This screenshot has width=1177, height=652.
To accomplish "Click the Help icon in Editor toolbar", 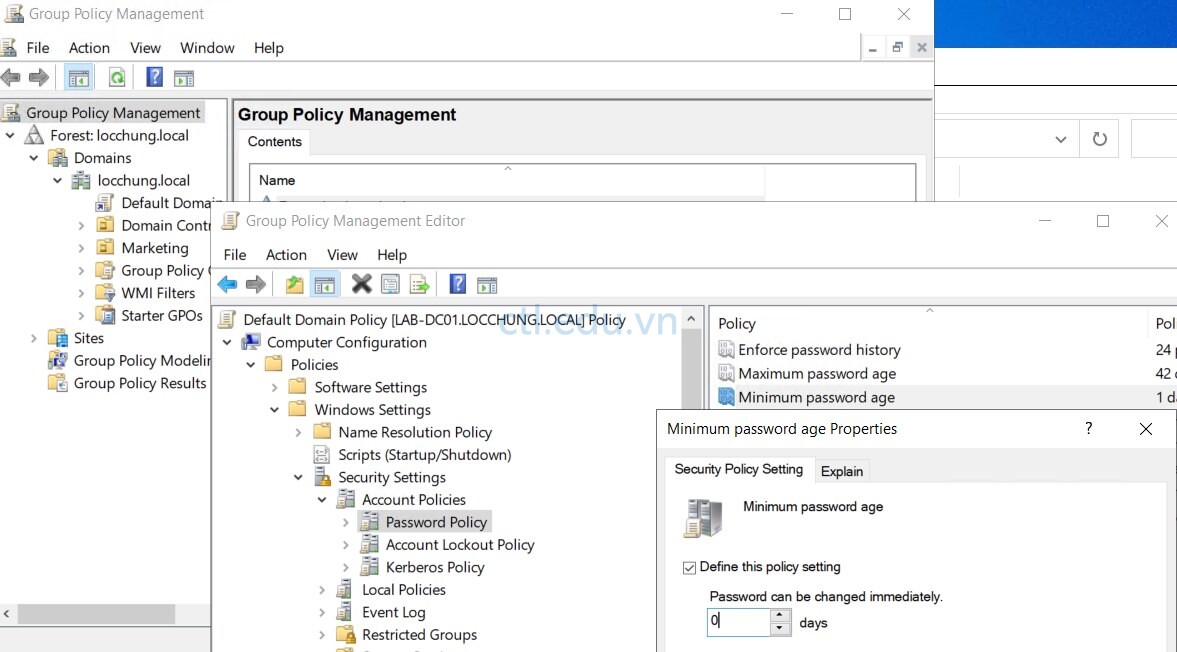I will click(x=457, y=284).
